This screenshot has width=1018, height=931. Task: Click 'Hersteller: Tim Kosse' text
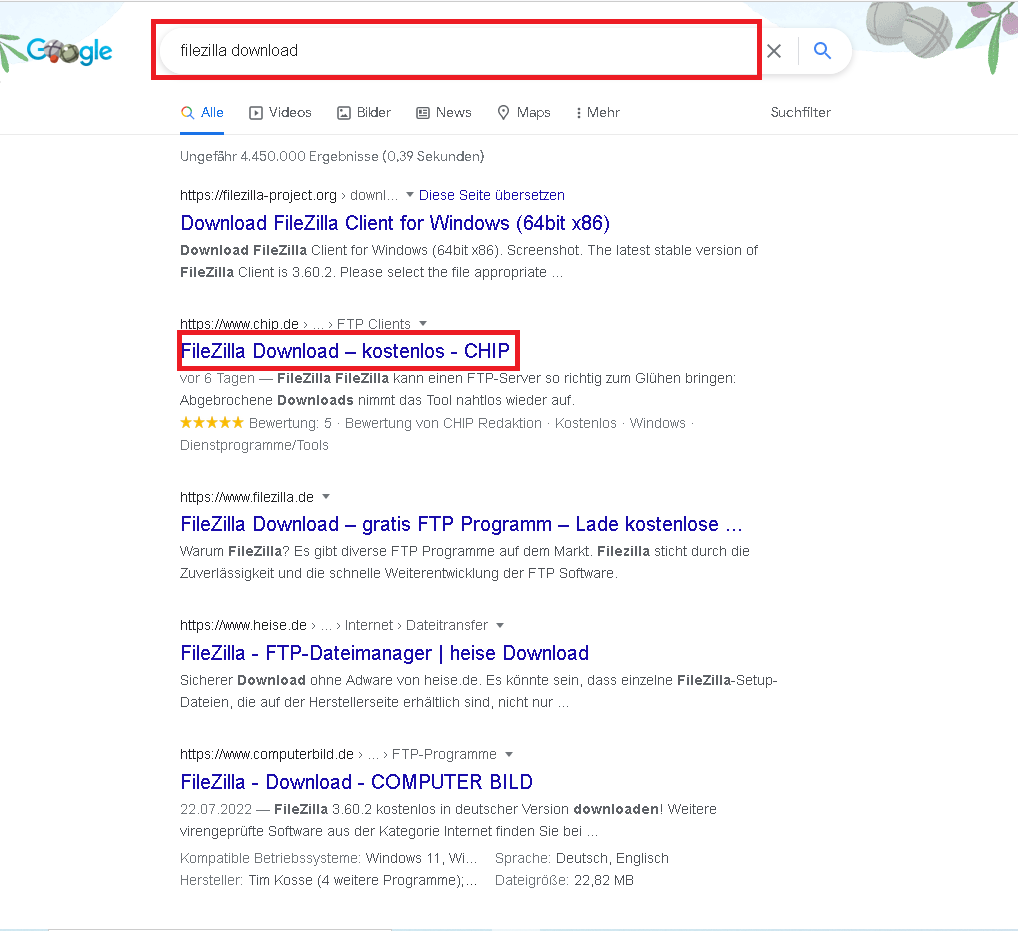point(329,880)
